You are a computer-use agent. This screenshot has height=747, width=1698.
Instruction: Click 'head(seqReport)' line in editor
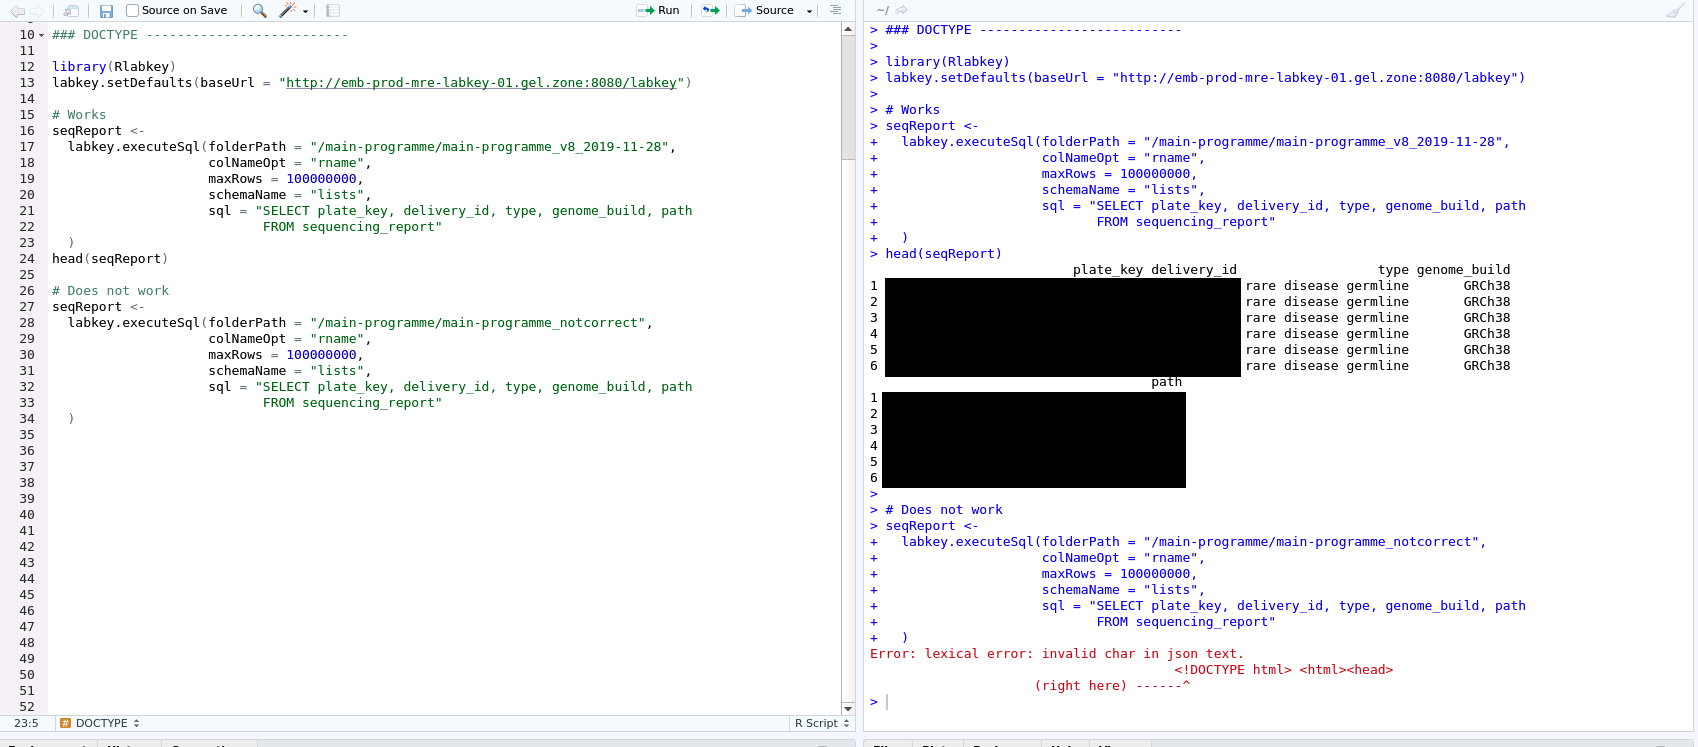click(110, 259)
